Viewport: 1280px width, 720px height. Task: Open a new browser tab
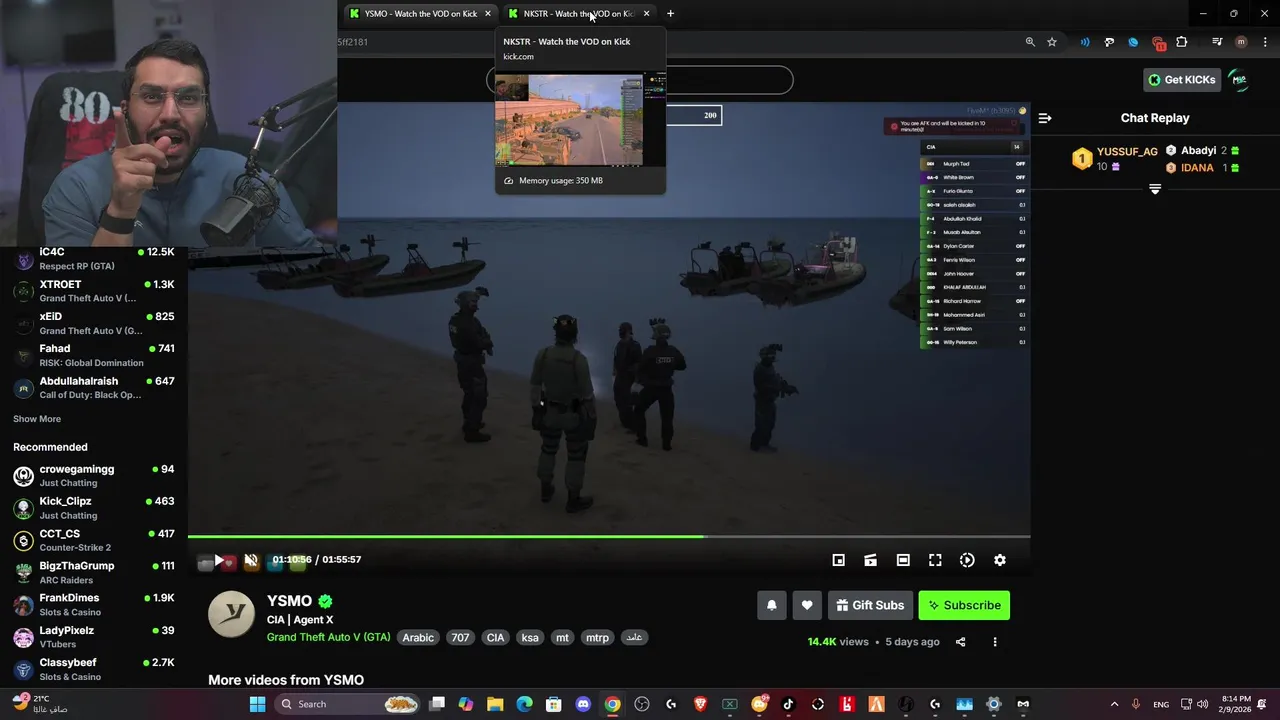pos(670,13)
